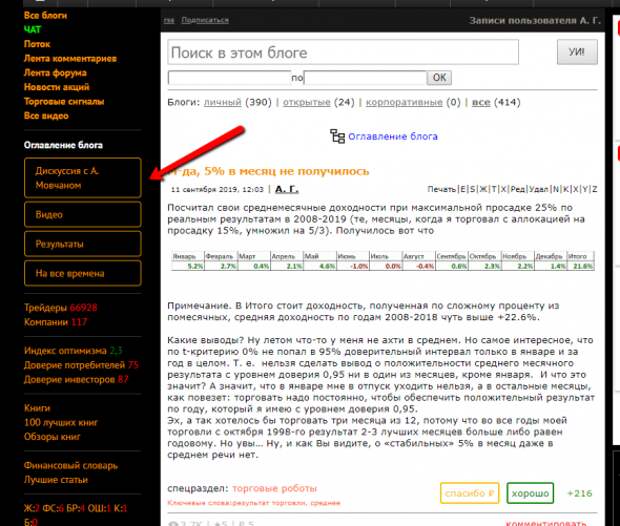Click the monthly returns table image
620x526 pixels.
point(382,261)
